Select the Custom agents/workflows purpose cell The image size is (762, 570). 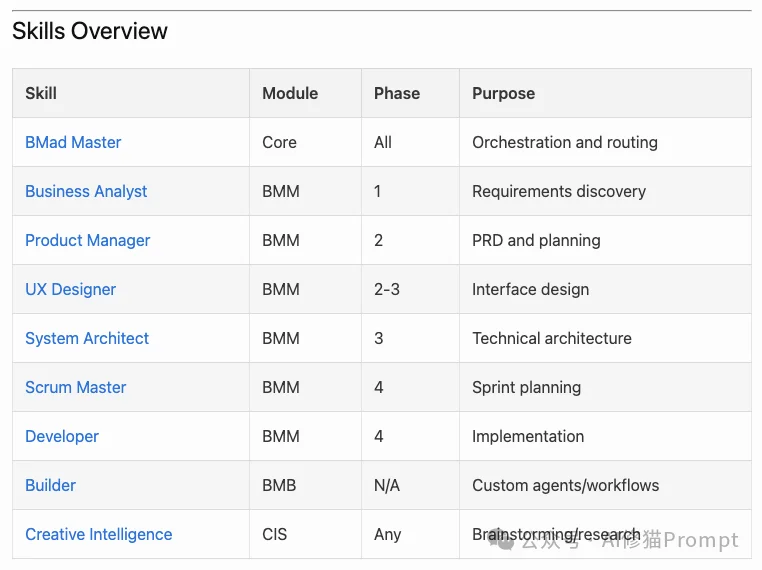point(566,485)
